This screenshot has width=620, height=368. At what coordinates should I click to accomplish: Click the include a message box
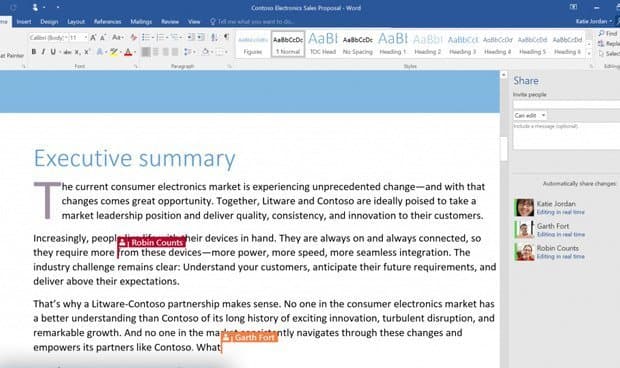coord(566,136)
